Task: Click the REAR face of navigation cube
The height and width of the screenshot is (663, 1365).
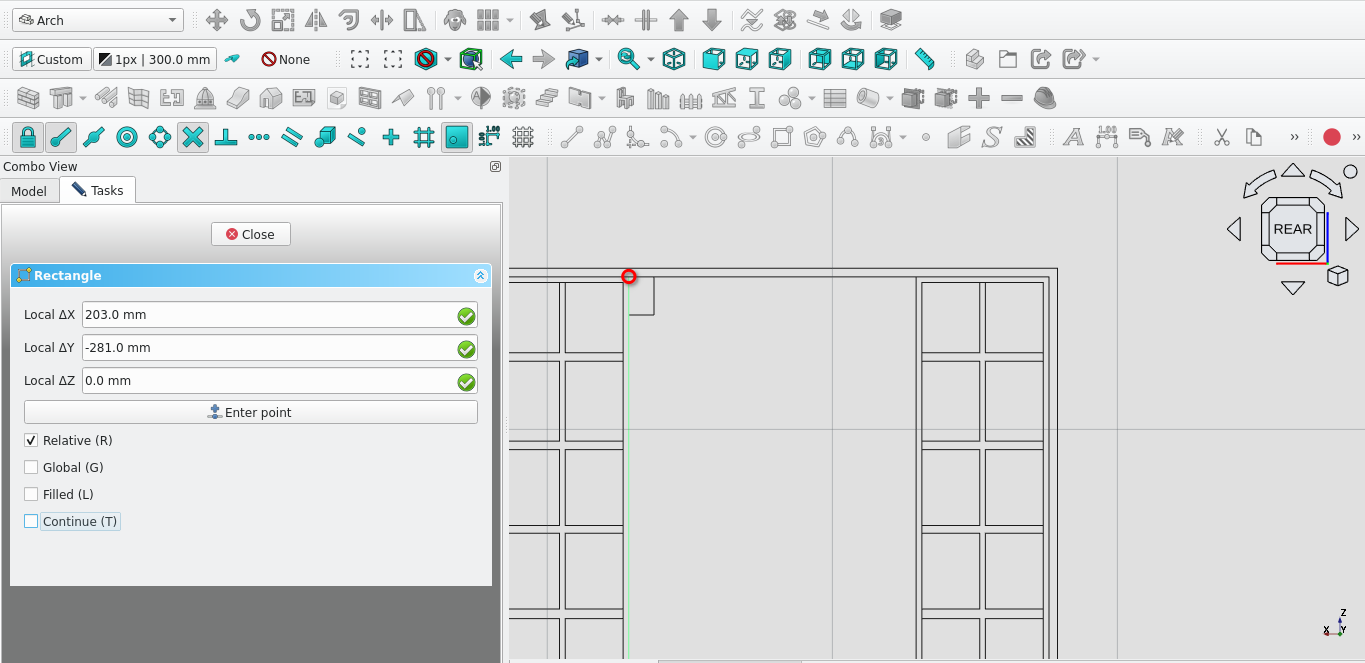Action: (1292, 229)
